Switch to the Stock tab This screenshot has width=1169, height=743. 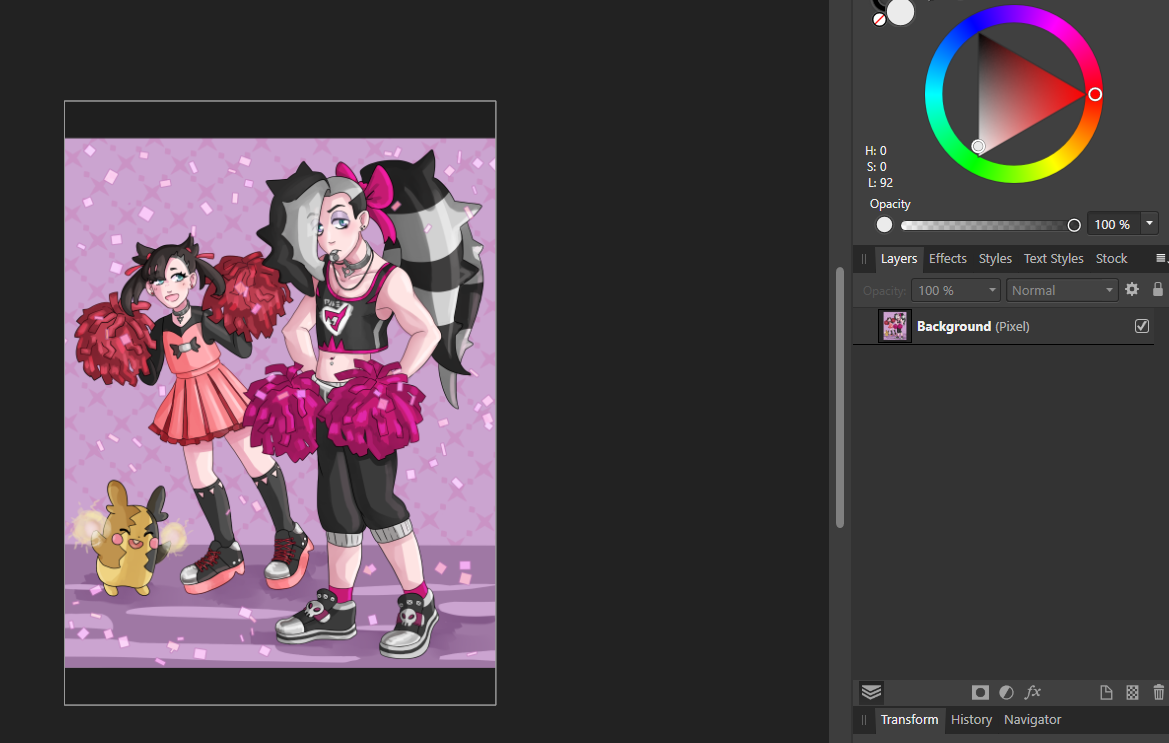(x=1112, y=259)
